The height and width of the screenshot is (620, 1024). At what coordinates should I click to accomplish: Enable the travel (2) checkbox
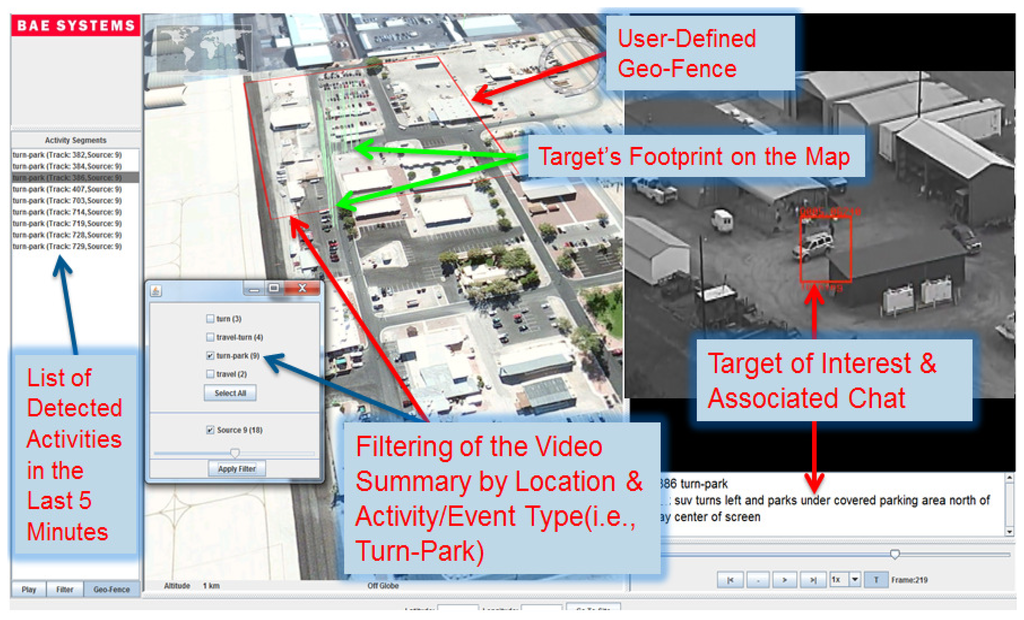(210, 374)
